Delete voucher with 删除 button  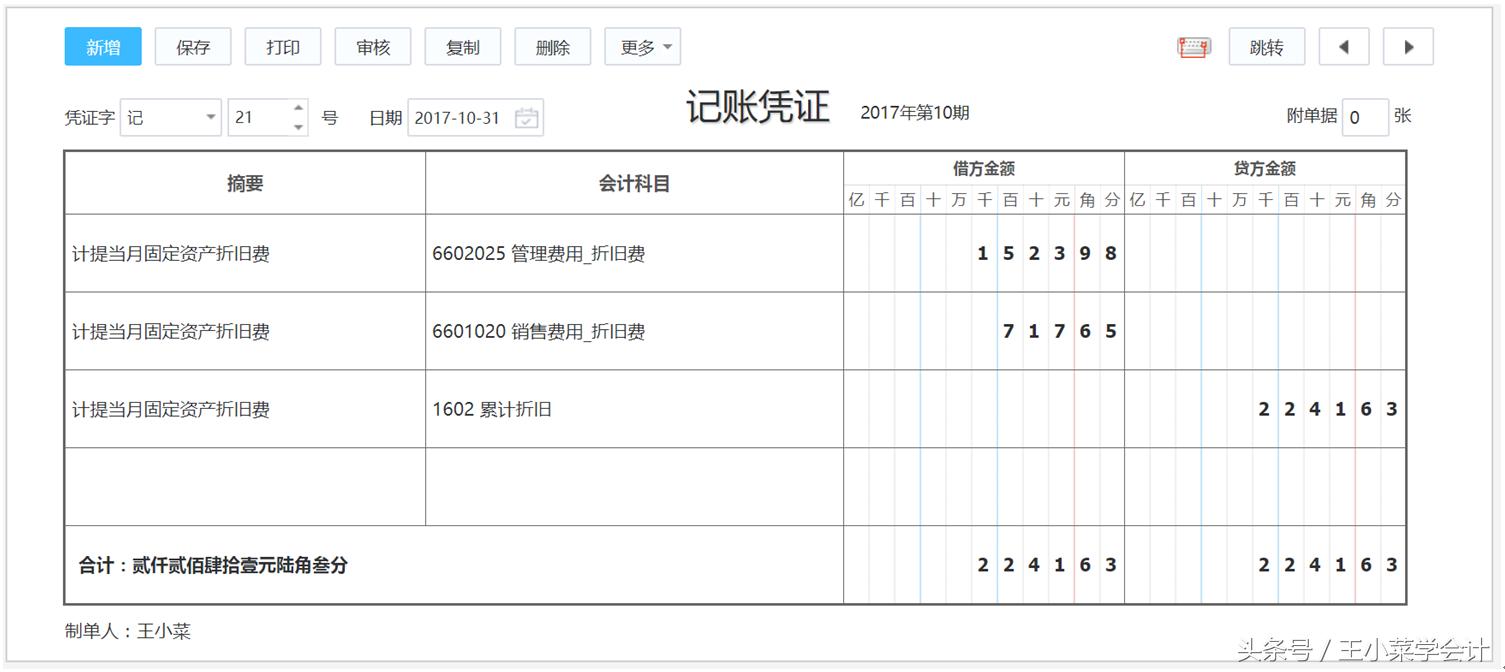tap(553, 47)
